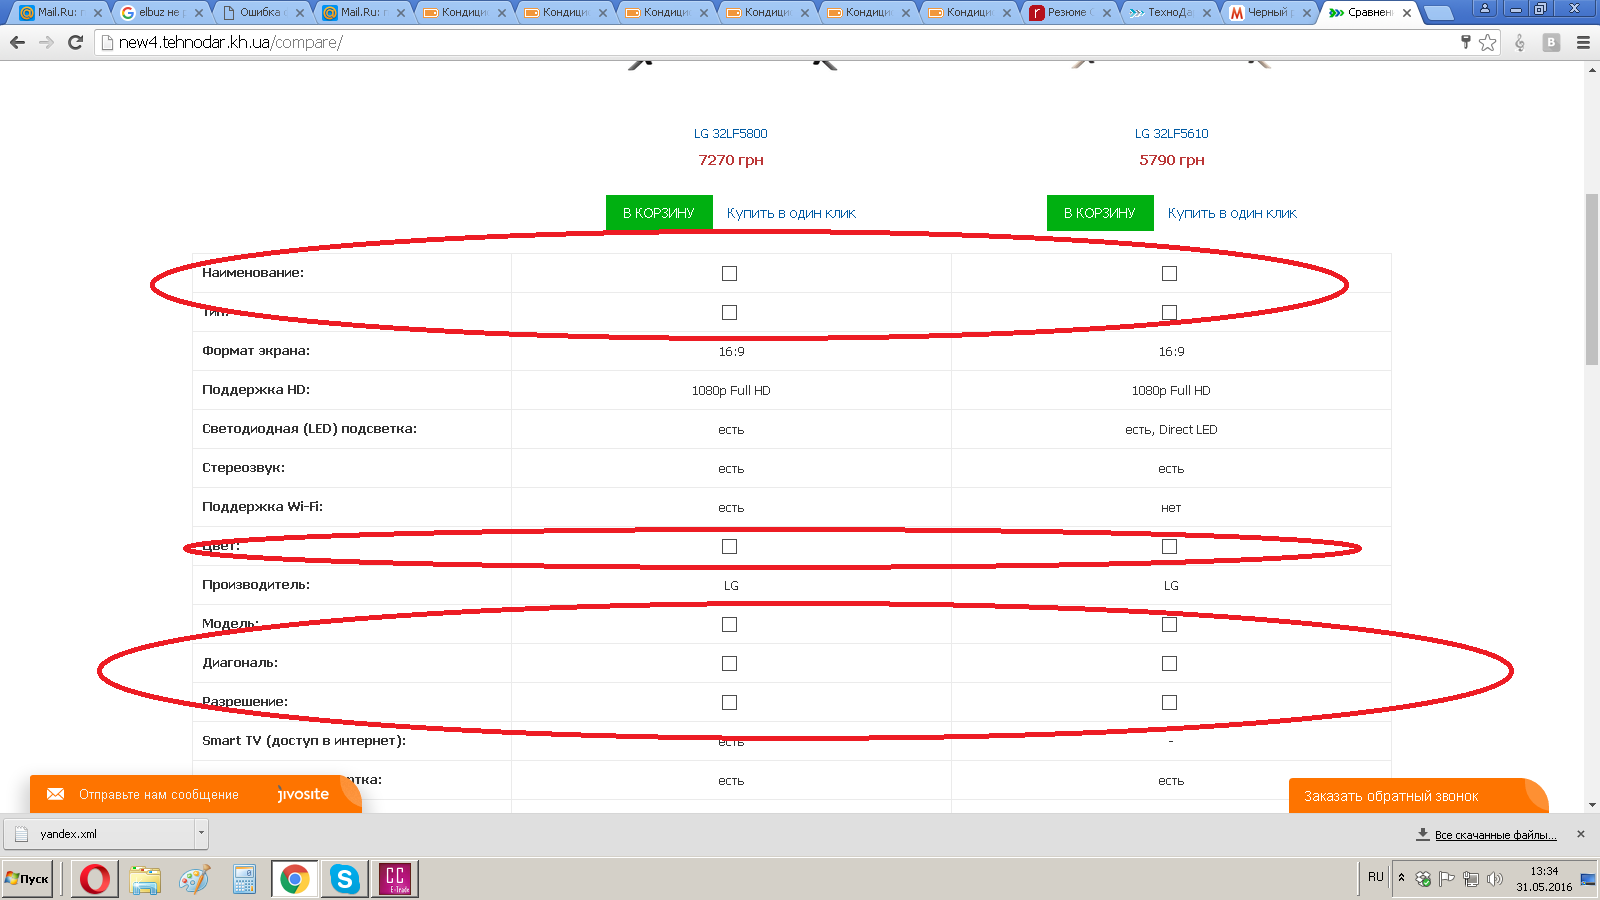Screen dimensions: 1600x900
Task: Open file explorer from the taskbar
Action: pos(145,879)
